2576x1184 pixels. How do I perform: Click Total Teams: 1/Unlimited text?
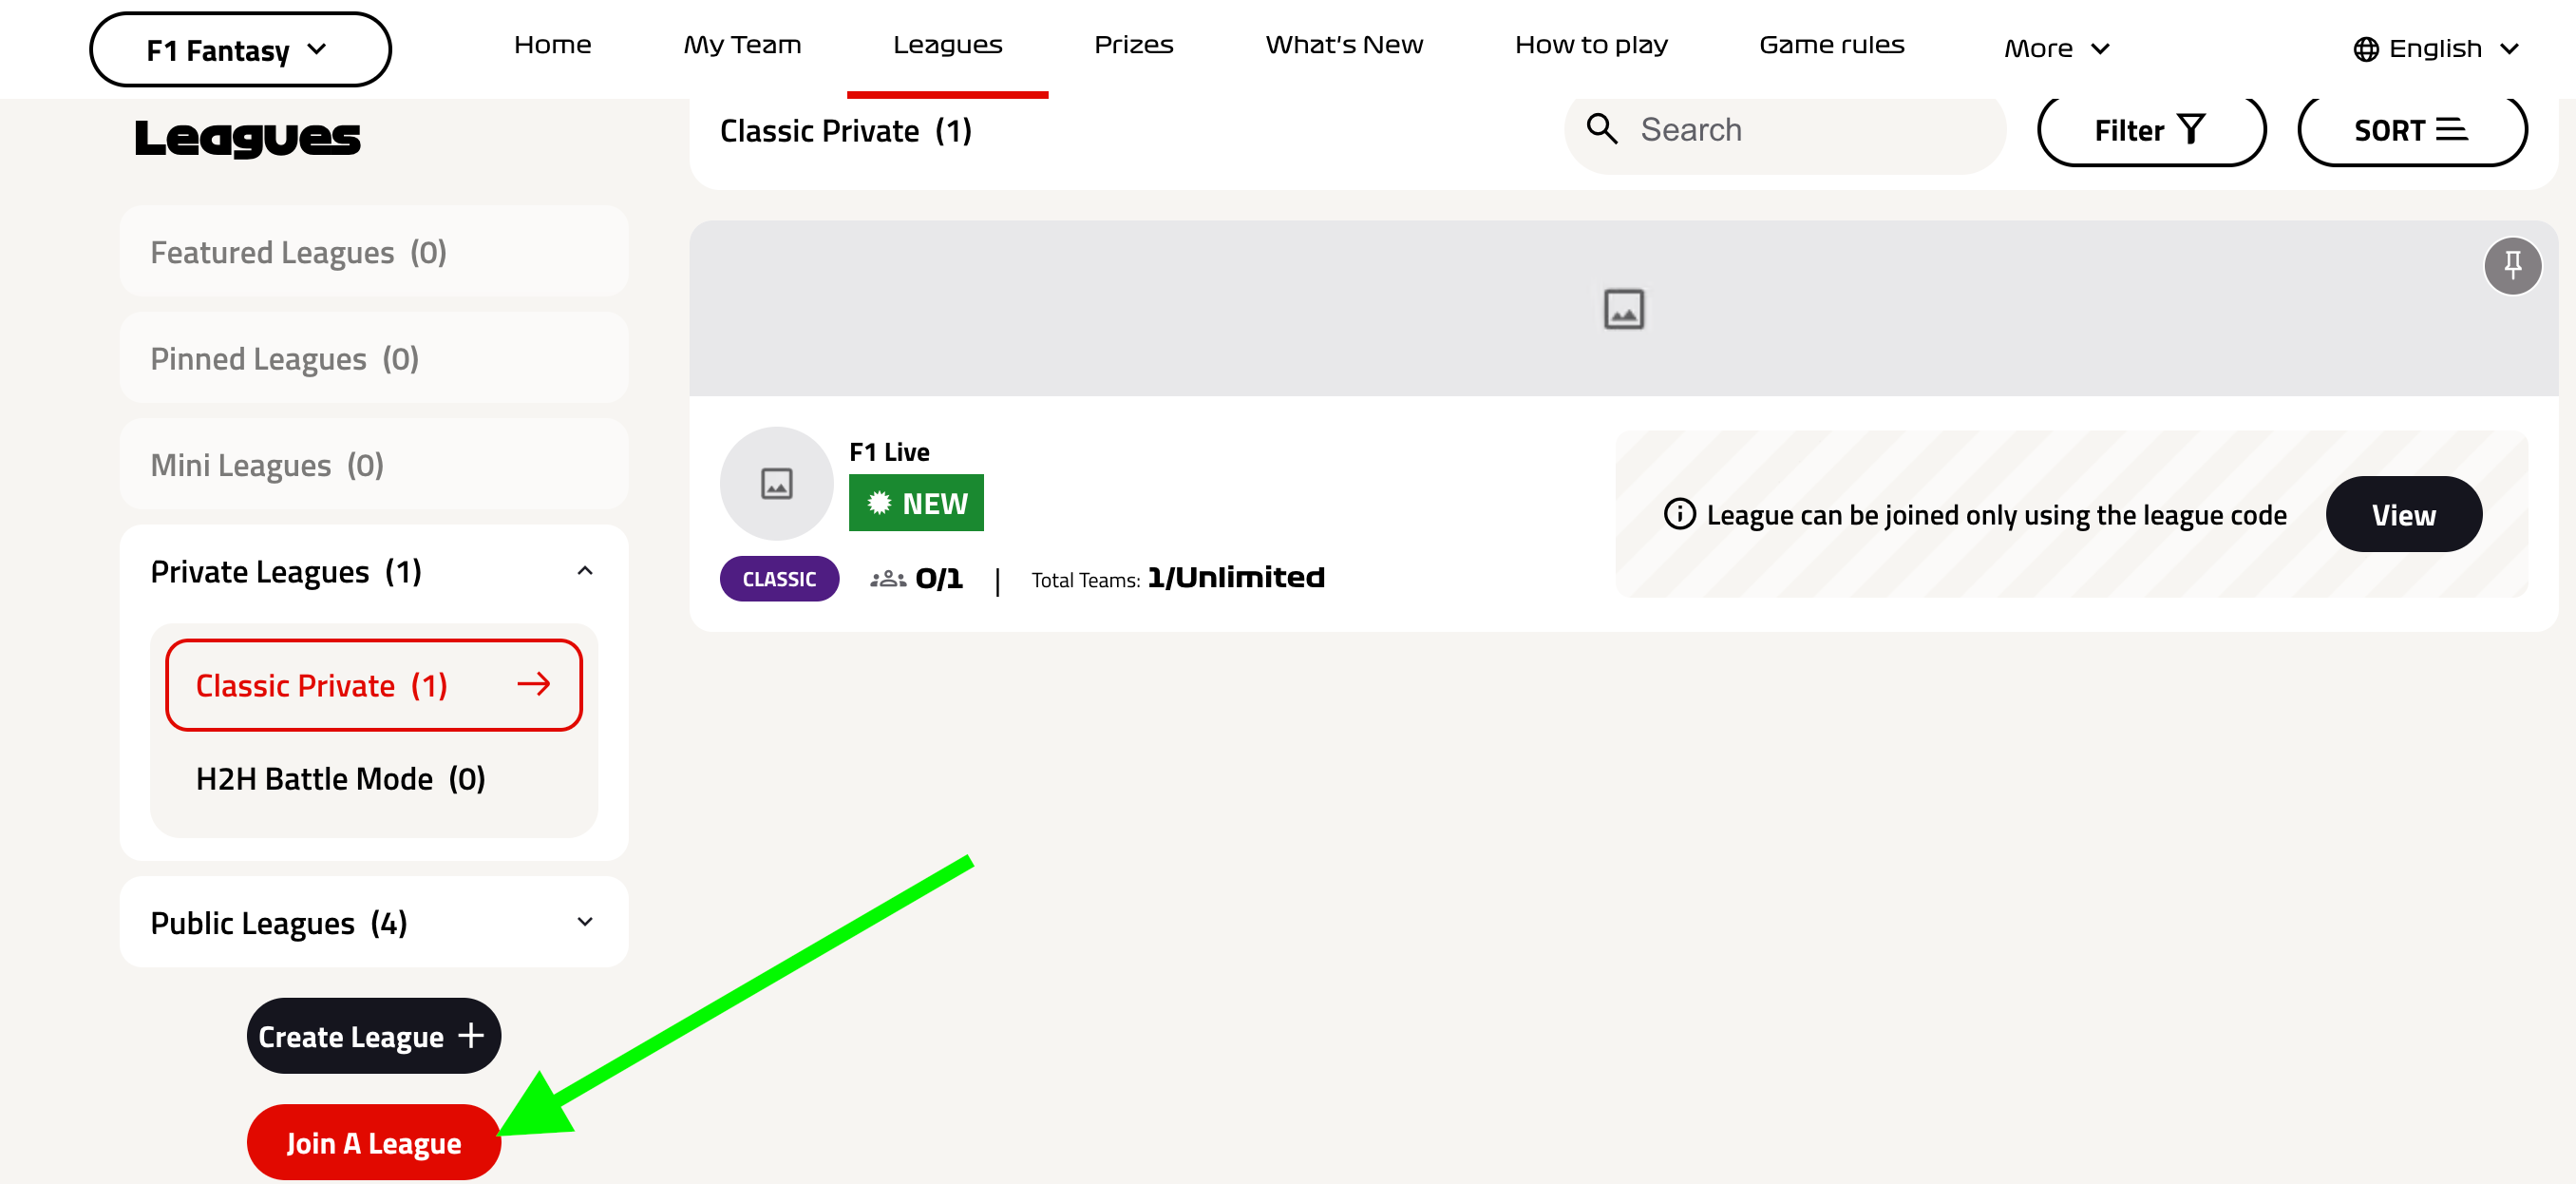pos(1178,578)
